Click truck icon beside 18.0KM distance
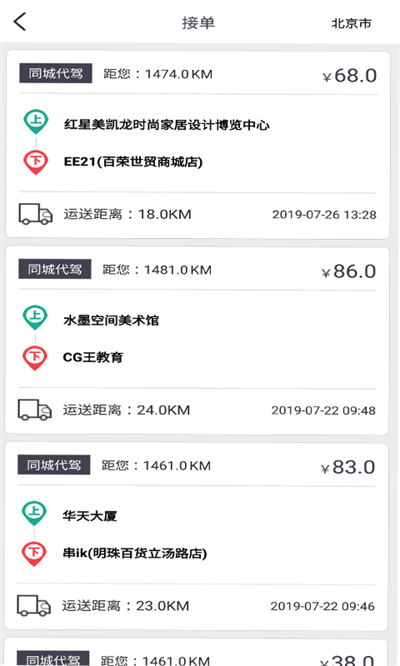The width and height of the screenshot is (400, 666). (36, 214)
